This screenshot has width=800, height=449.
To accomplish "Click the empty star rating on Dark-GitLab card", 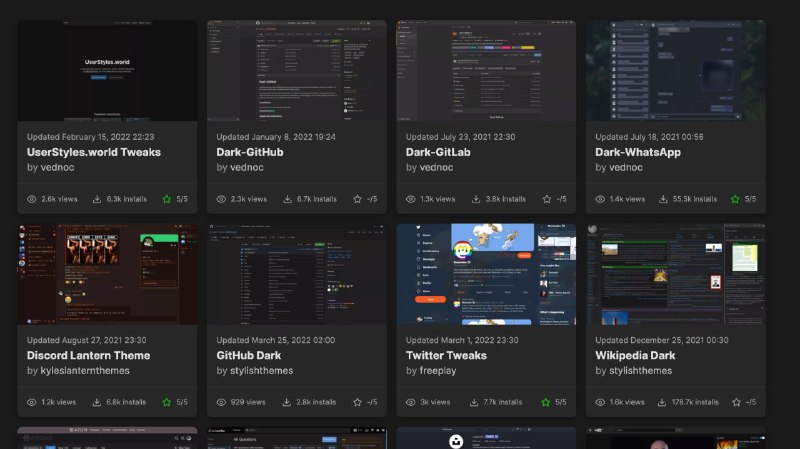I will (547, 199).
